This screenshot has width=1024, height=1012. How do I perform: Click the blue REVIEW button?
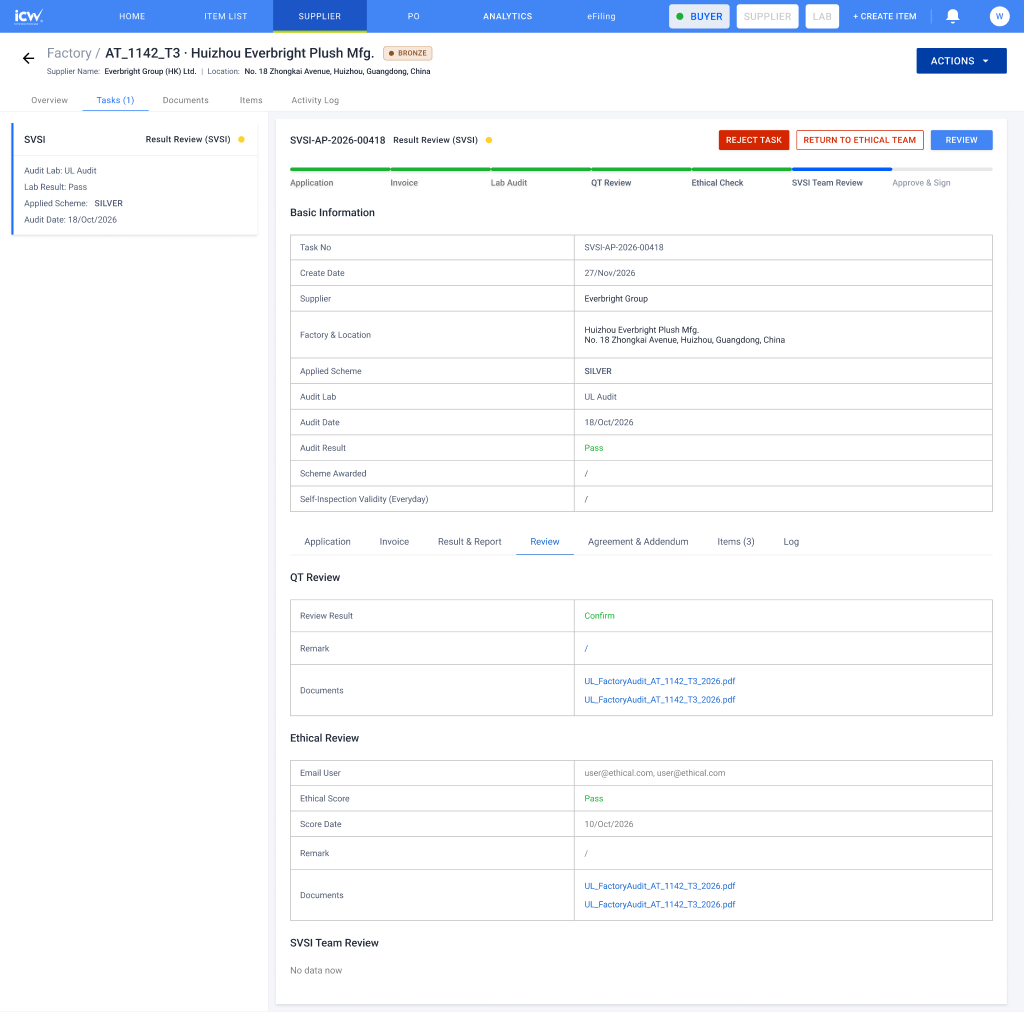(961, 140)
